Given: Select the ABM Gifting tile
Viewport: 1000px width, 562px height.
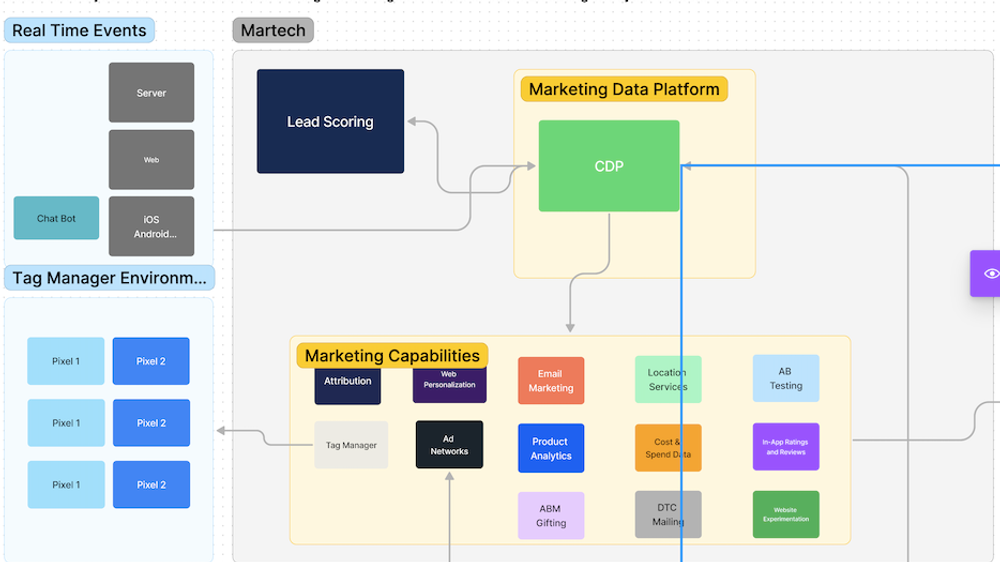Looking at the screenshot, I should pos(551,515).
